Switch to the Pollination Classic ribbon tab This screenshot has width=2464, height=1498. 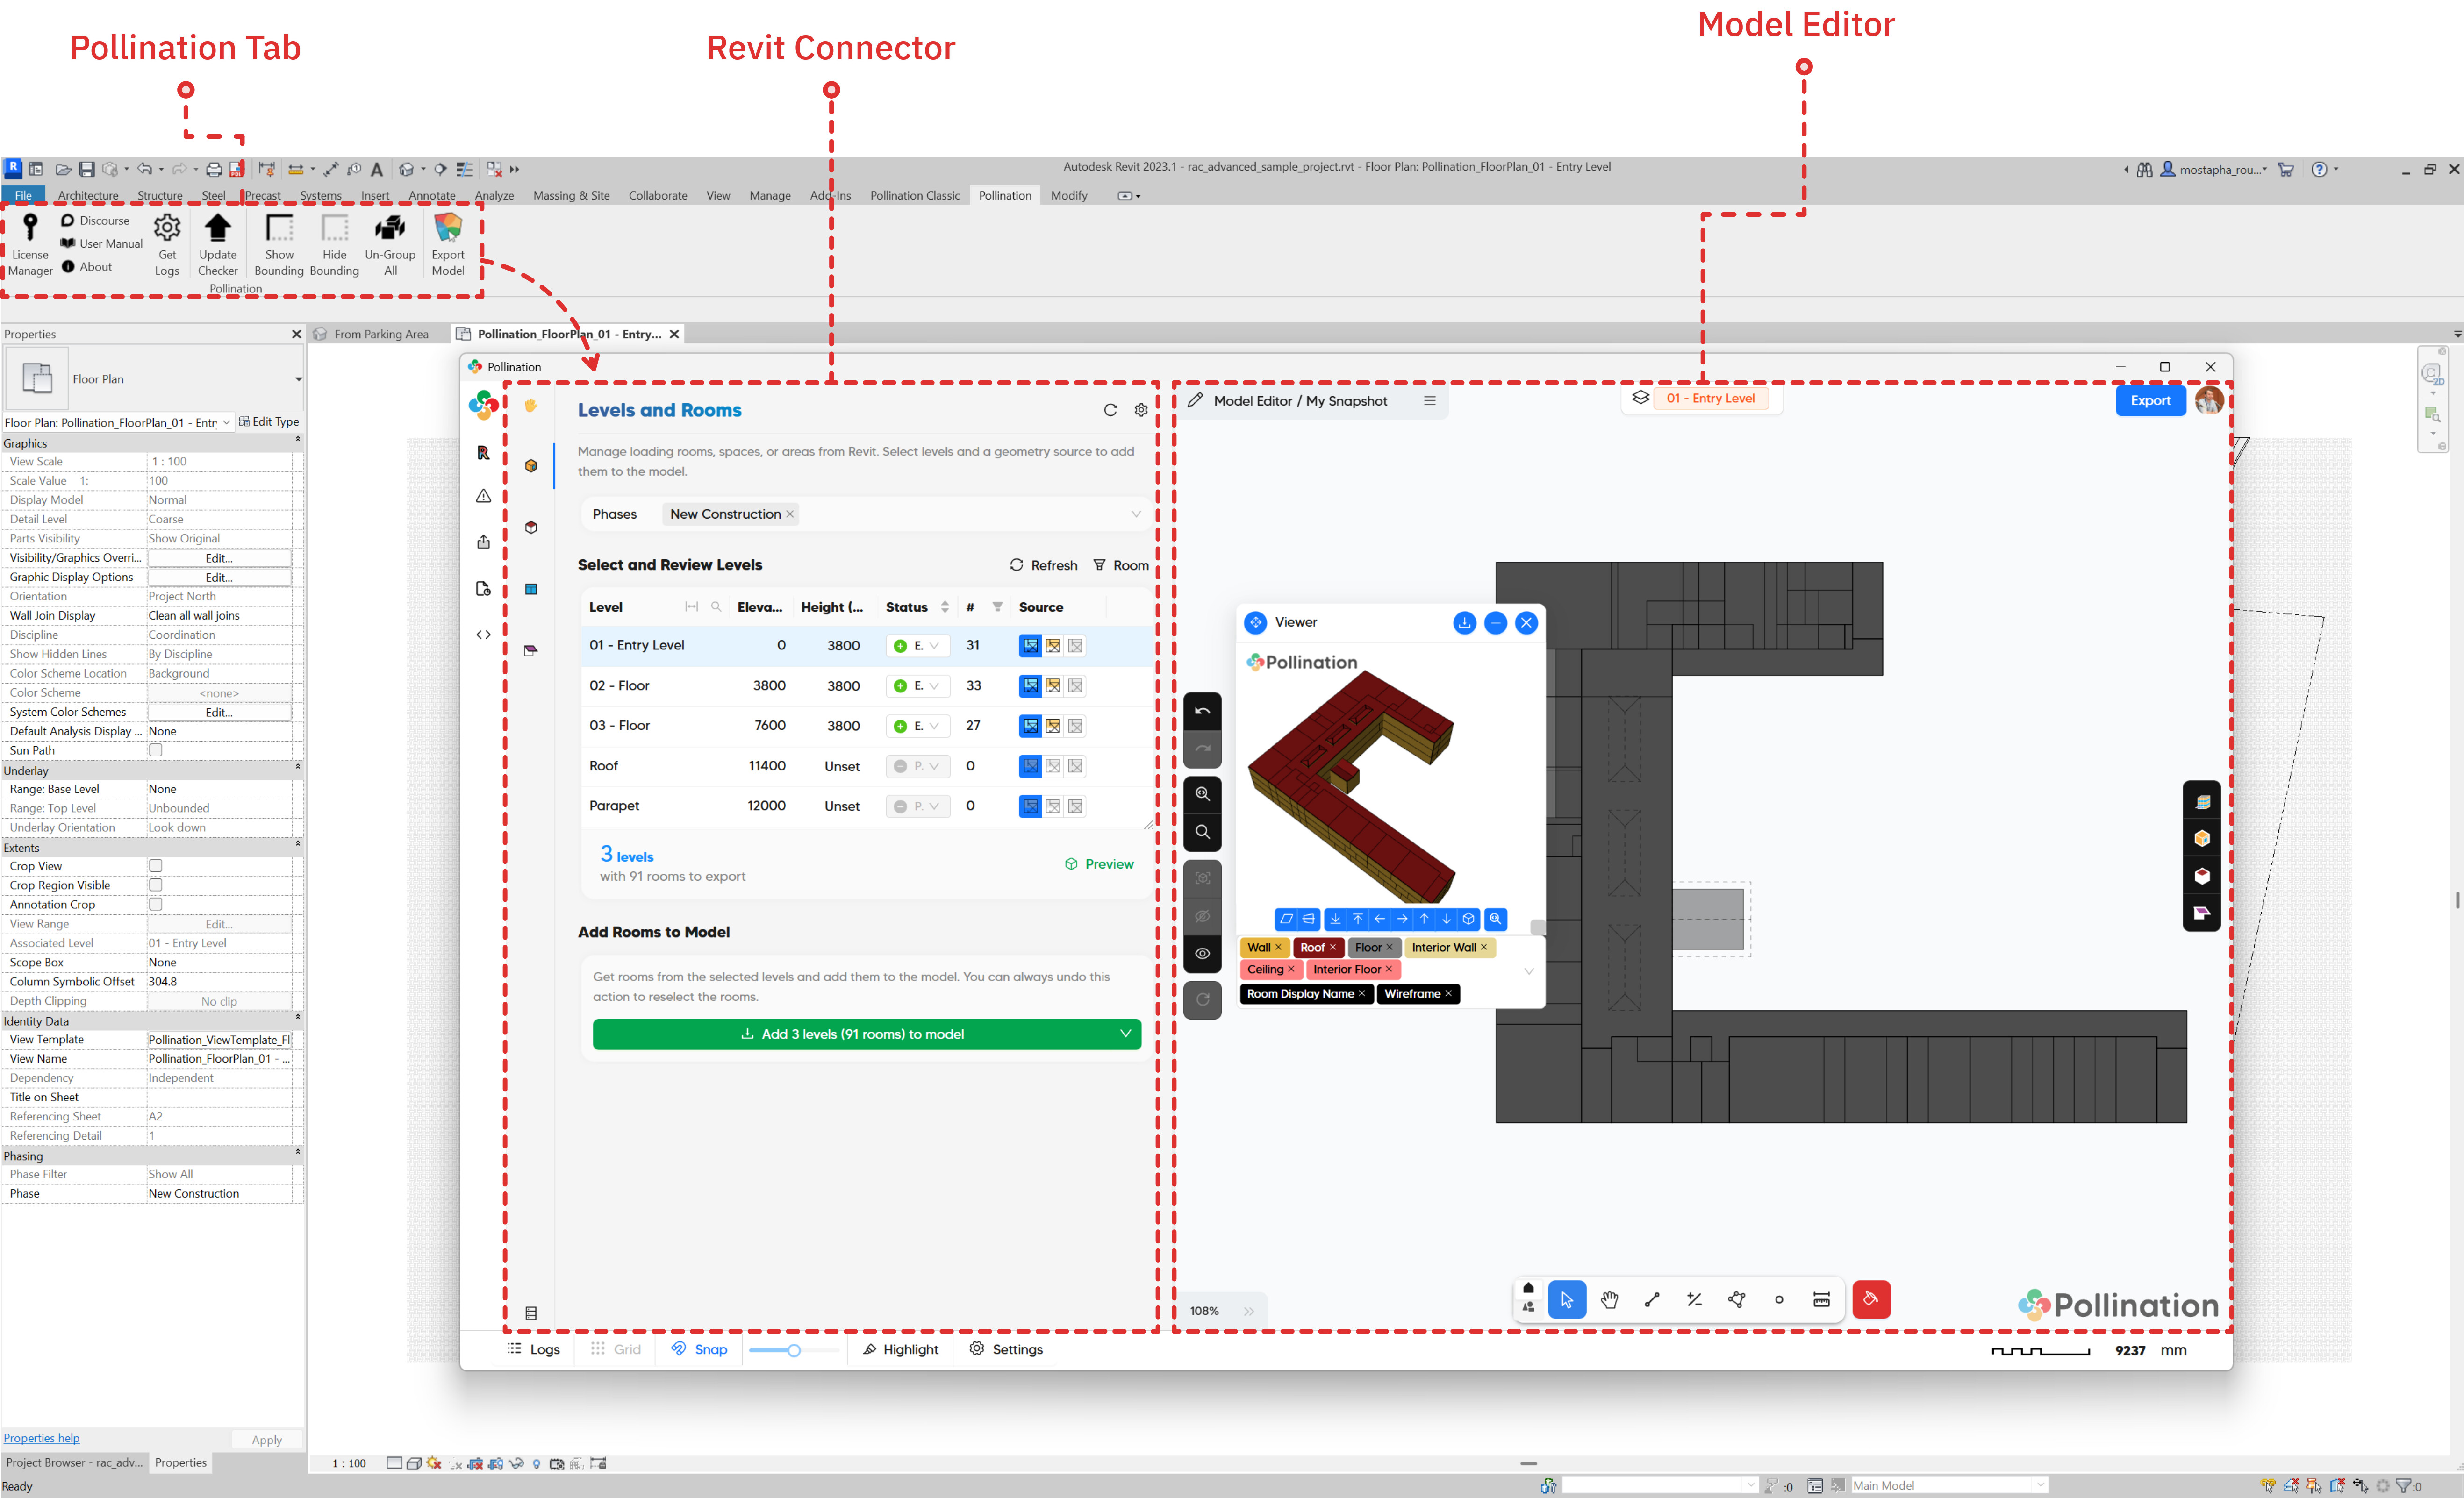914,196
